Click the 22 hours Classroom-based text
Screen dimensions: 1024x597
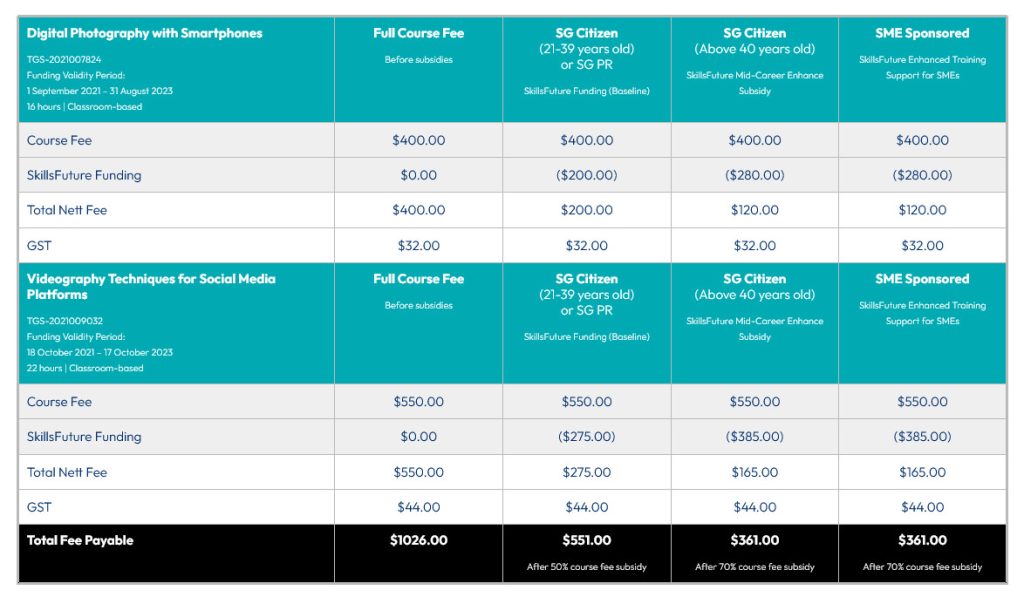pos(85,368)
